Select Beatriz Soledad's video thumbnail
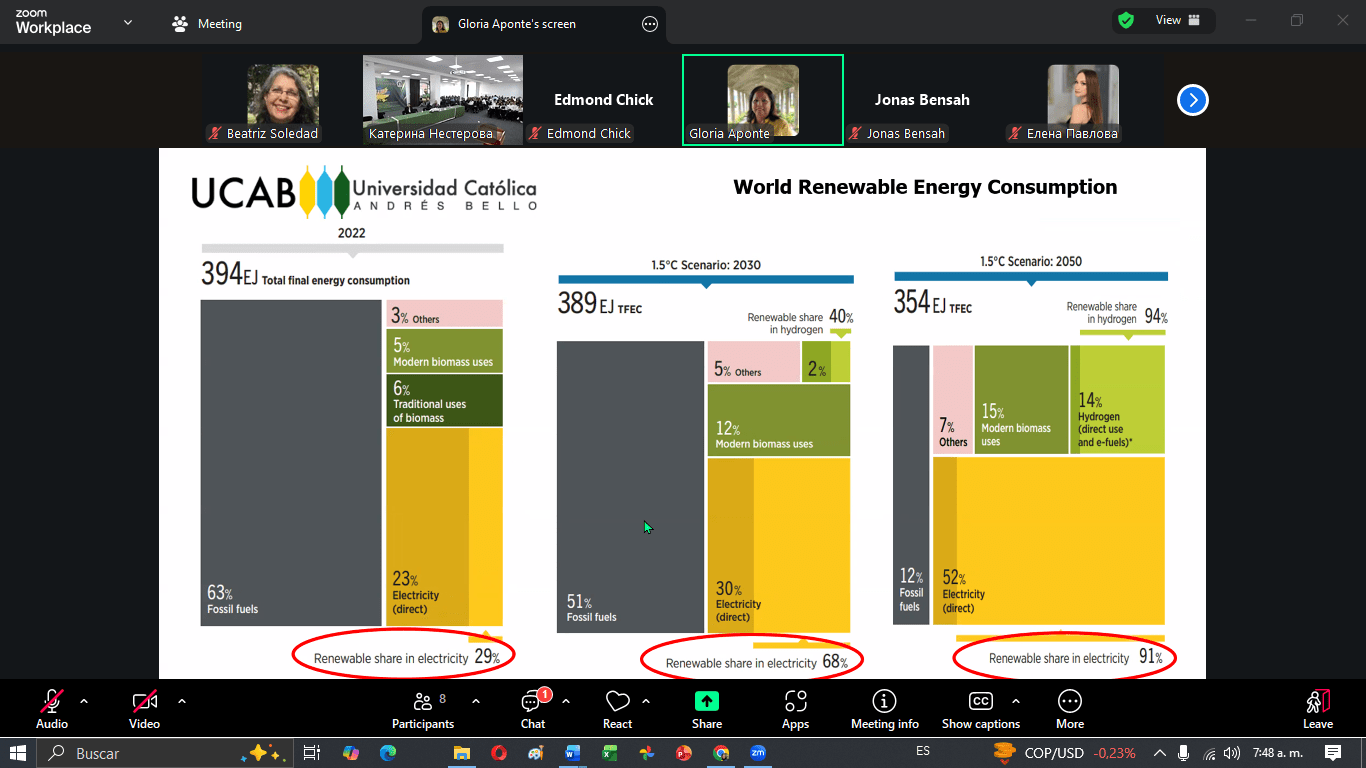 pos(283,100)
